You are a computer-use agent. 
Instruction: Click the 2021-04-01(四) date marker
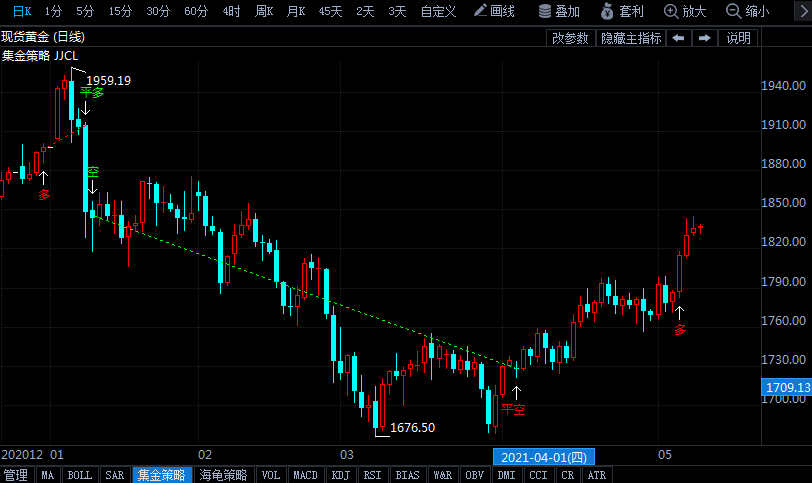coord(544,457)
